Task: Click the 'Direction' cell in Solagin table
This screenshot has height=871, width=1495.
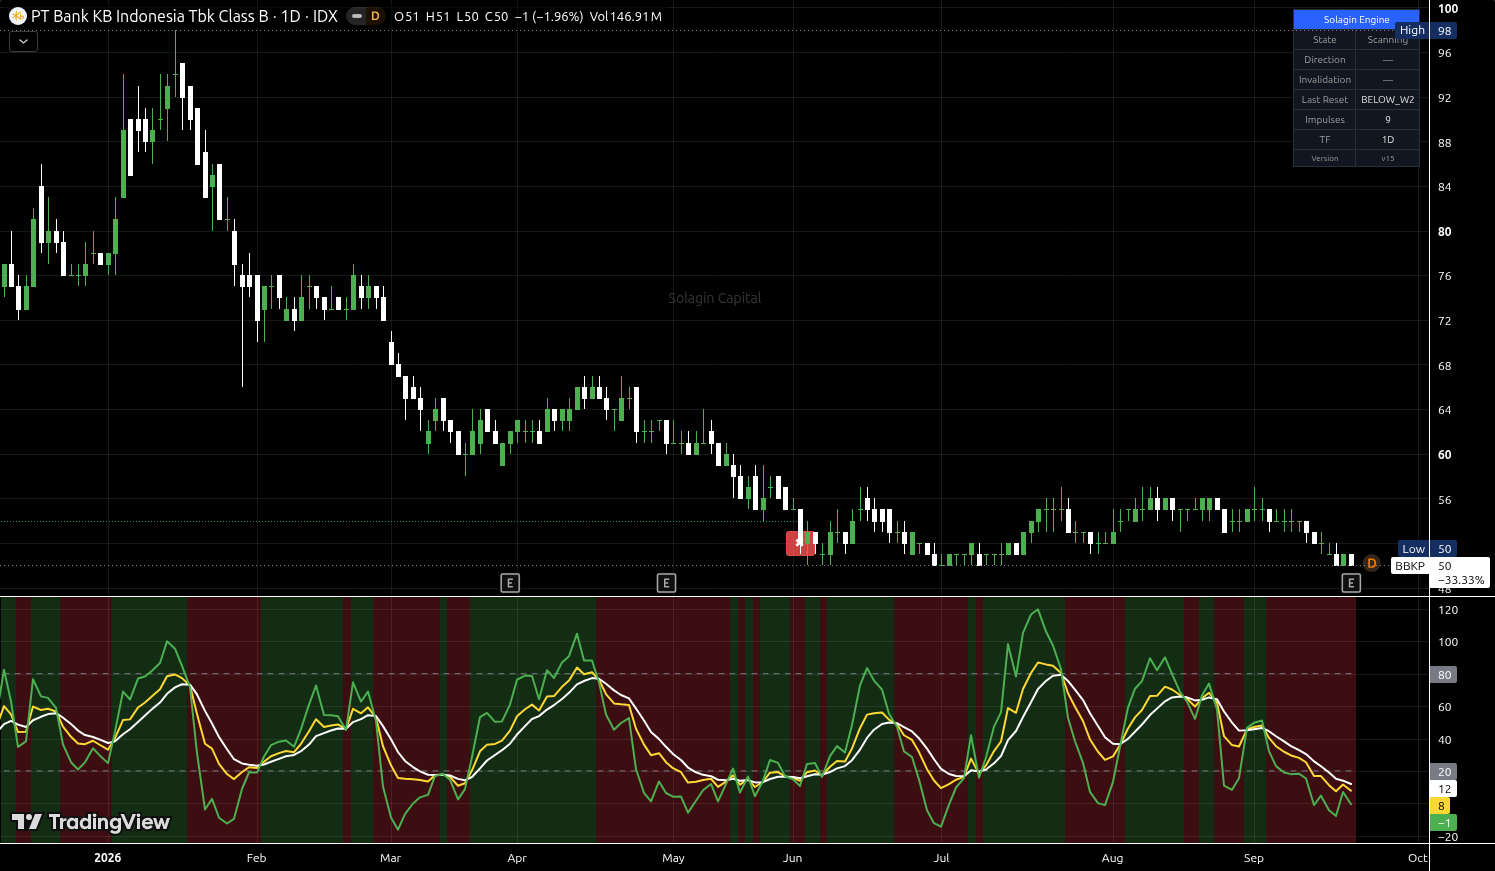Action: click(x=1324, y=60)
